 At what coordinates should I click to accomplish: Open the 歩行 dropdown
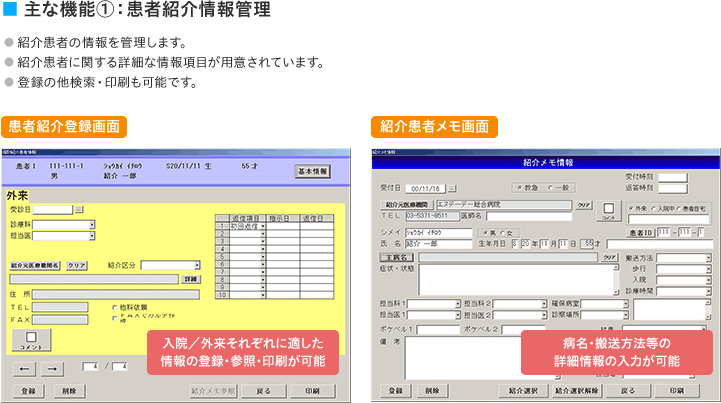(x=708, y=269)
